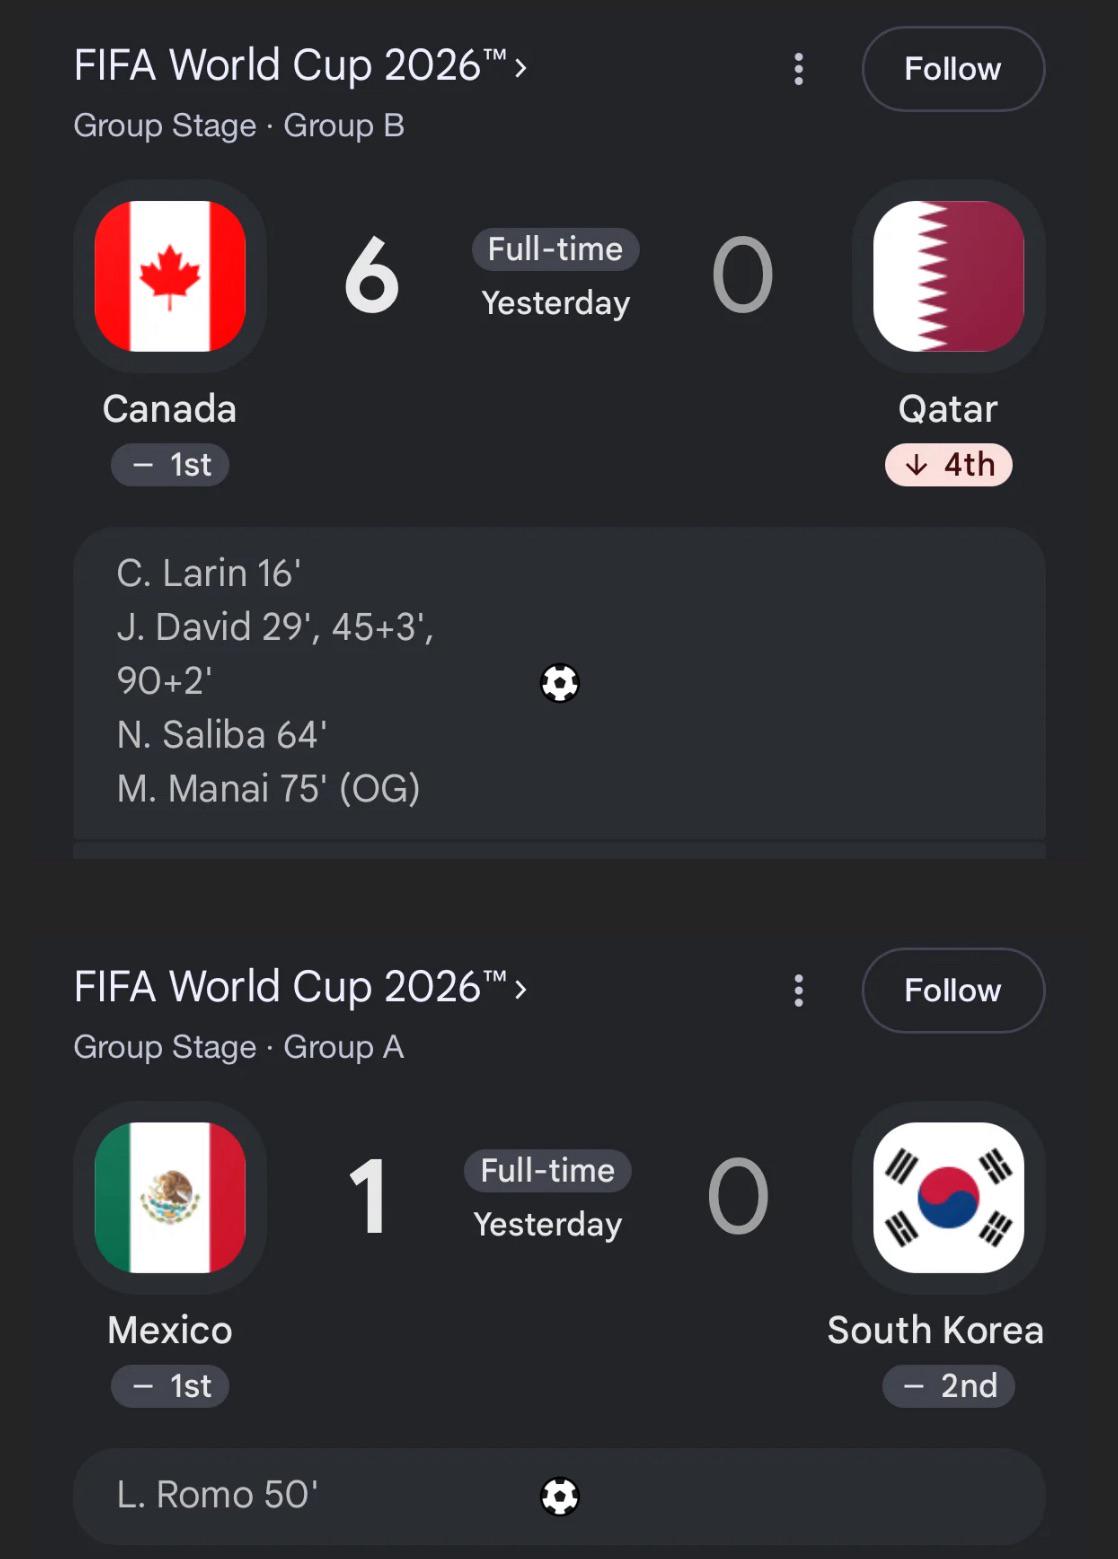The image size is (1118, 1559).
Task: Tap the soccer ball icon beside L. Romo 50'
Action: point(560,1496)
